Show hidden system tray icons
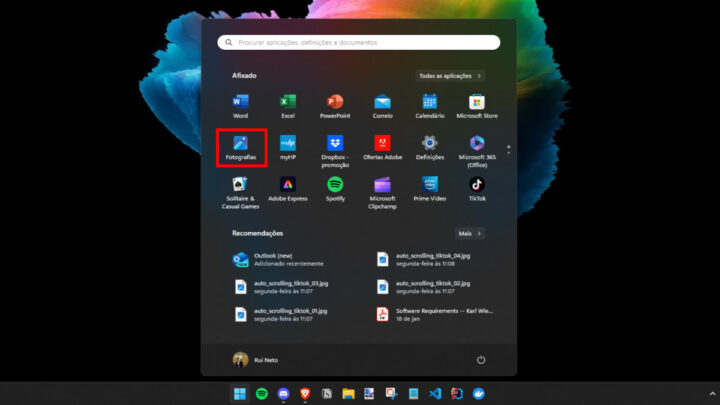This screenshot has width=720, height=405. [x=712, y=394]
